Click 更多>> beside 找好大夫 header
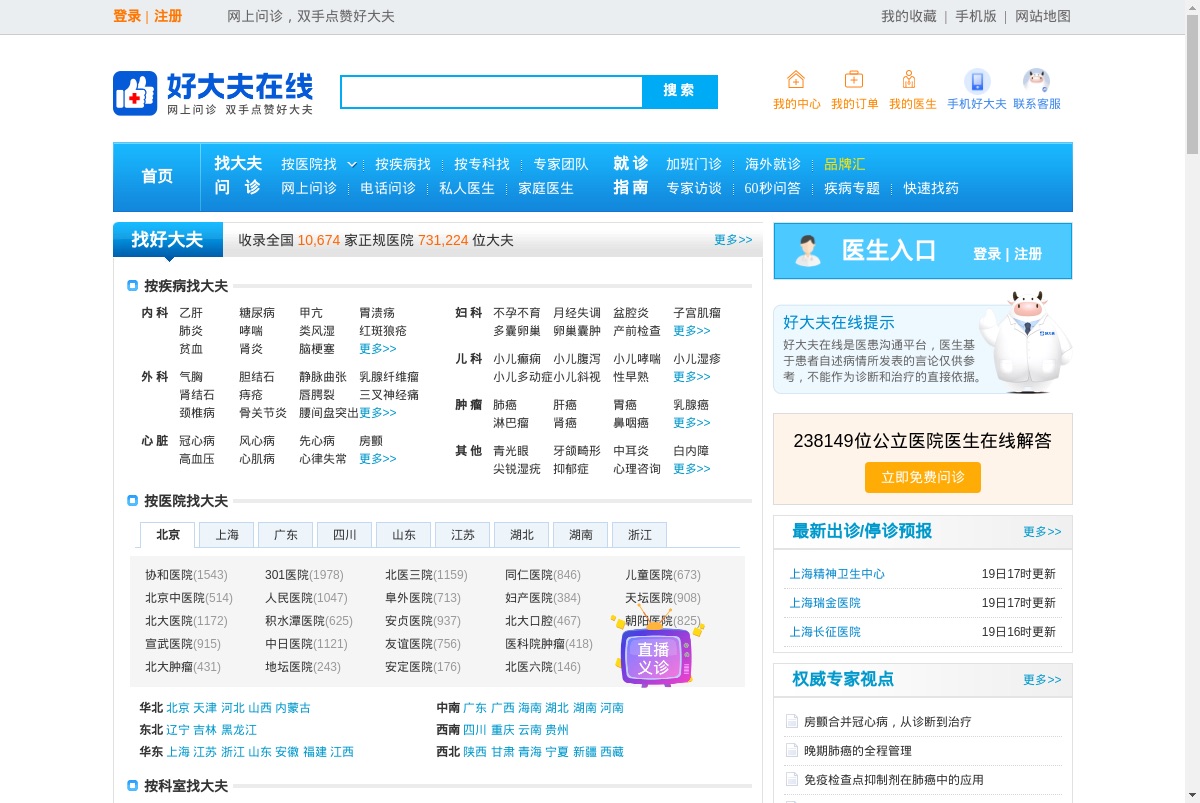The height and width of the screenshot is (803, 1200). pyautogui.click(x=733, y=240)
